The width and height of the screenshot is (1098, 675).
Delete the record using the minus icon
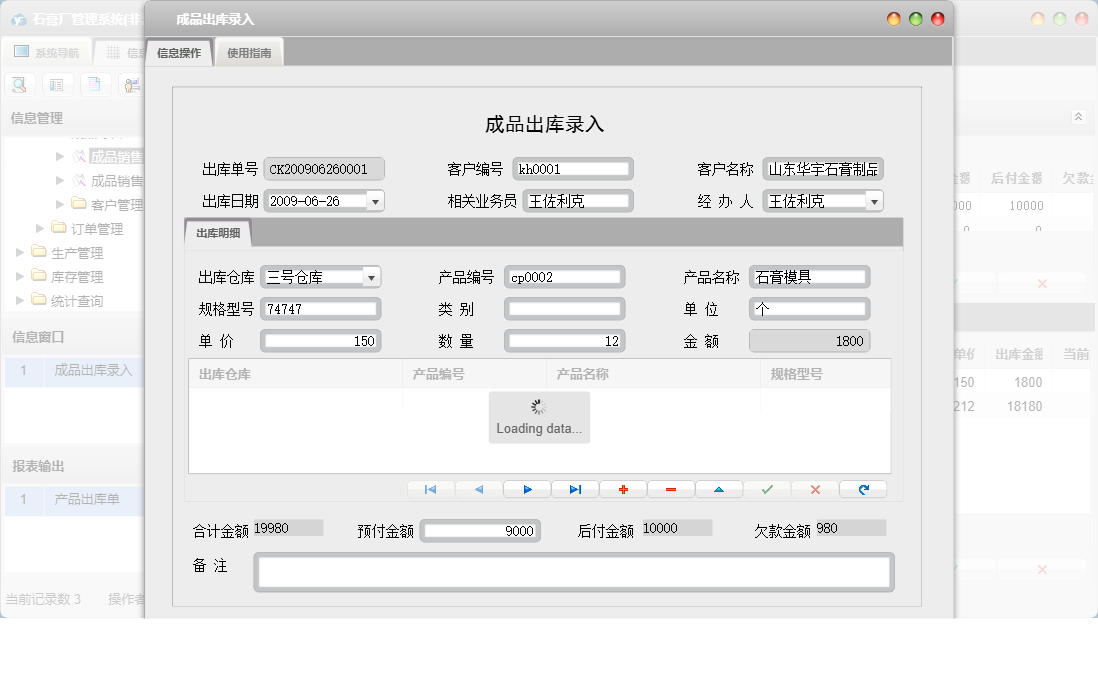coord(670,489)
